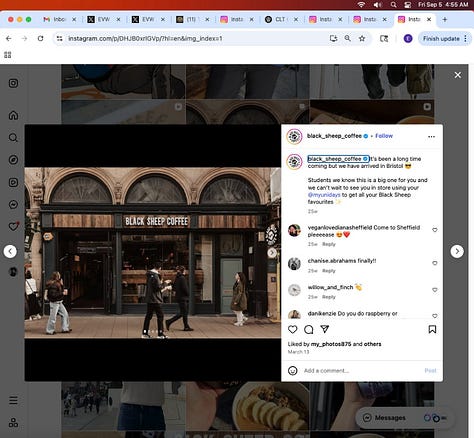474x438 pixels.
Task: Open emoji picker in comment box
Action: [x=293, y=371]
